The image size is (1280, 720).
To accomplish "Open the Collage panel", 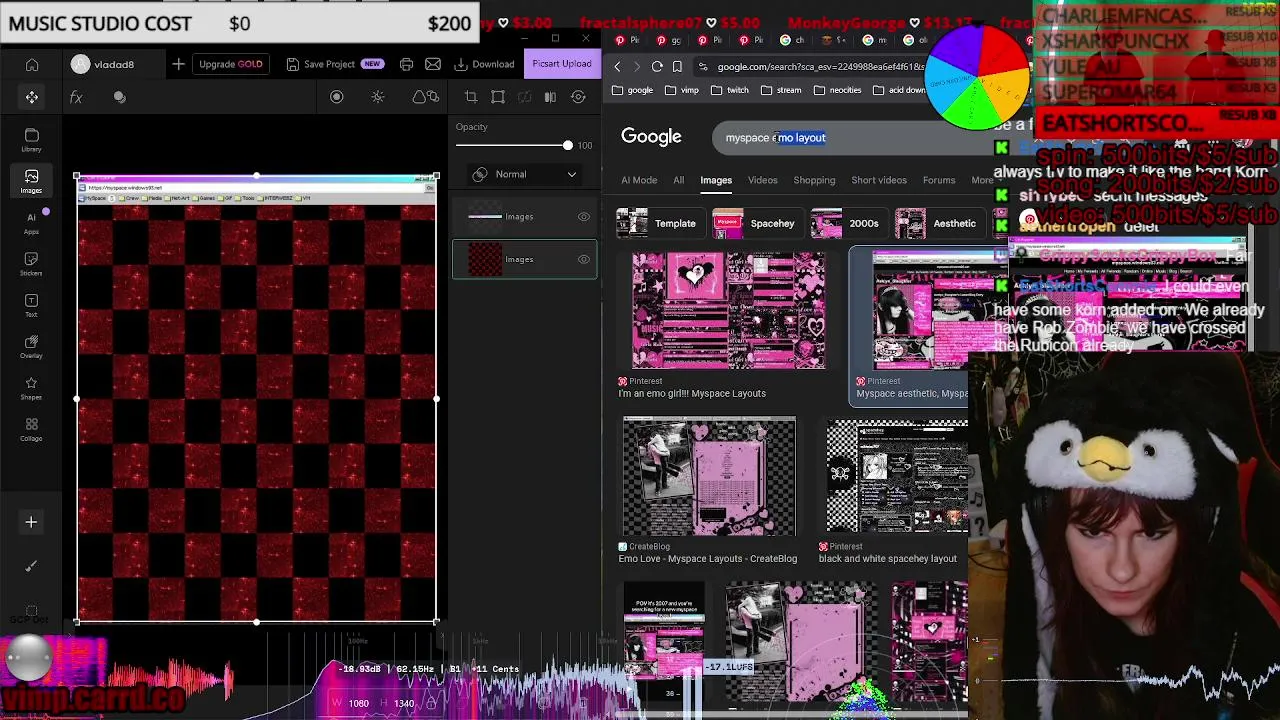I will [x=32, y=429].
